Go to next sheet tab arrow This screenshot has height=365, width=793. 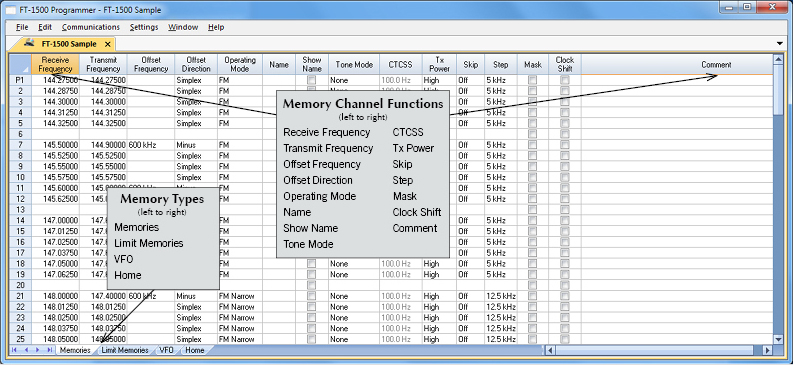tap(38, 350)
